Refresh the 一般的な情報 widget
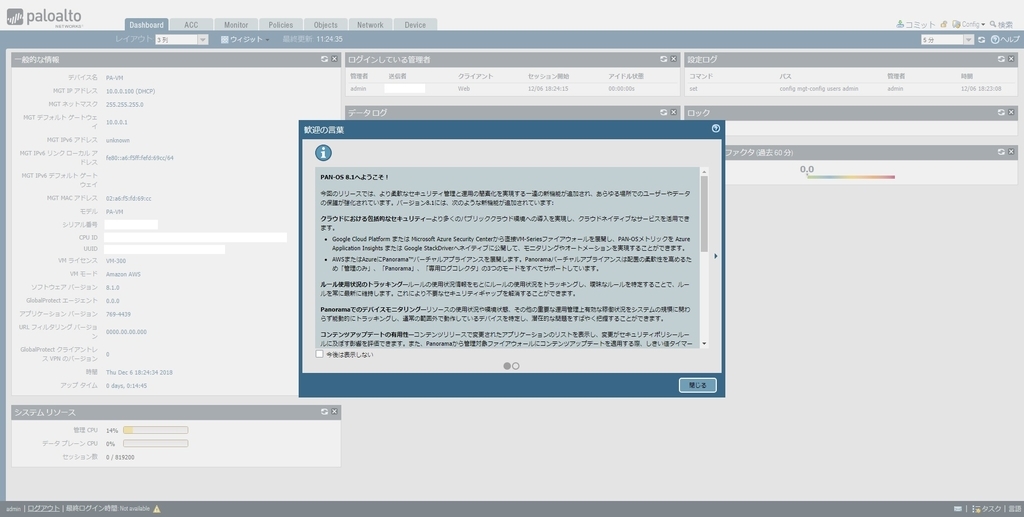1024x517 pixels. pos(325,59)
